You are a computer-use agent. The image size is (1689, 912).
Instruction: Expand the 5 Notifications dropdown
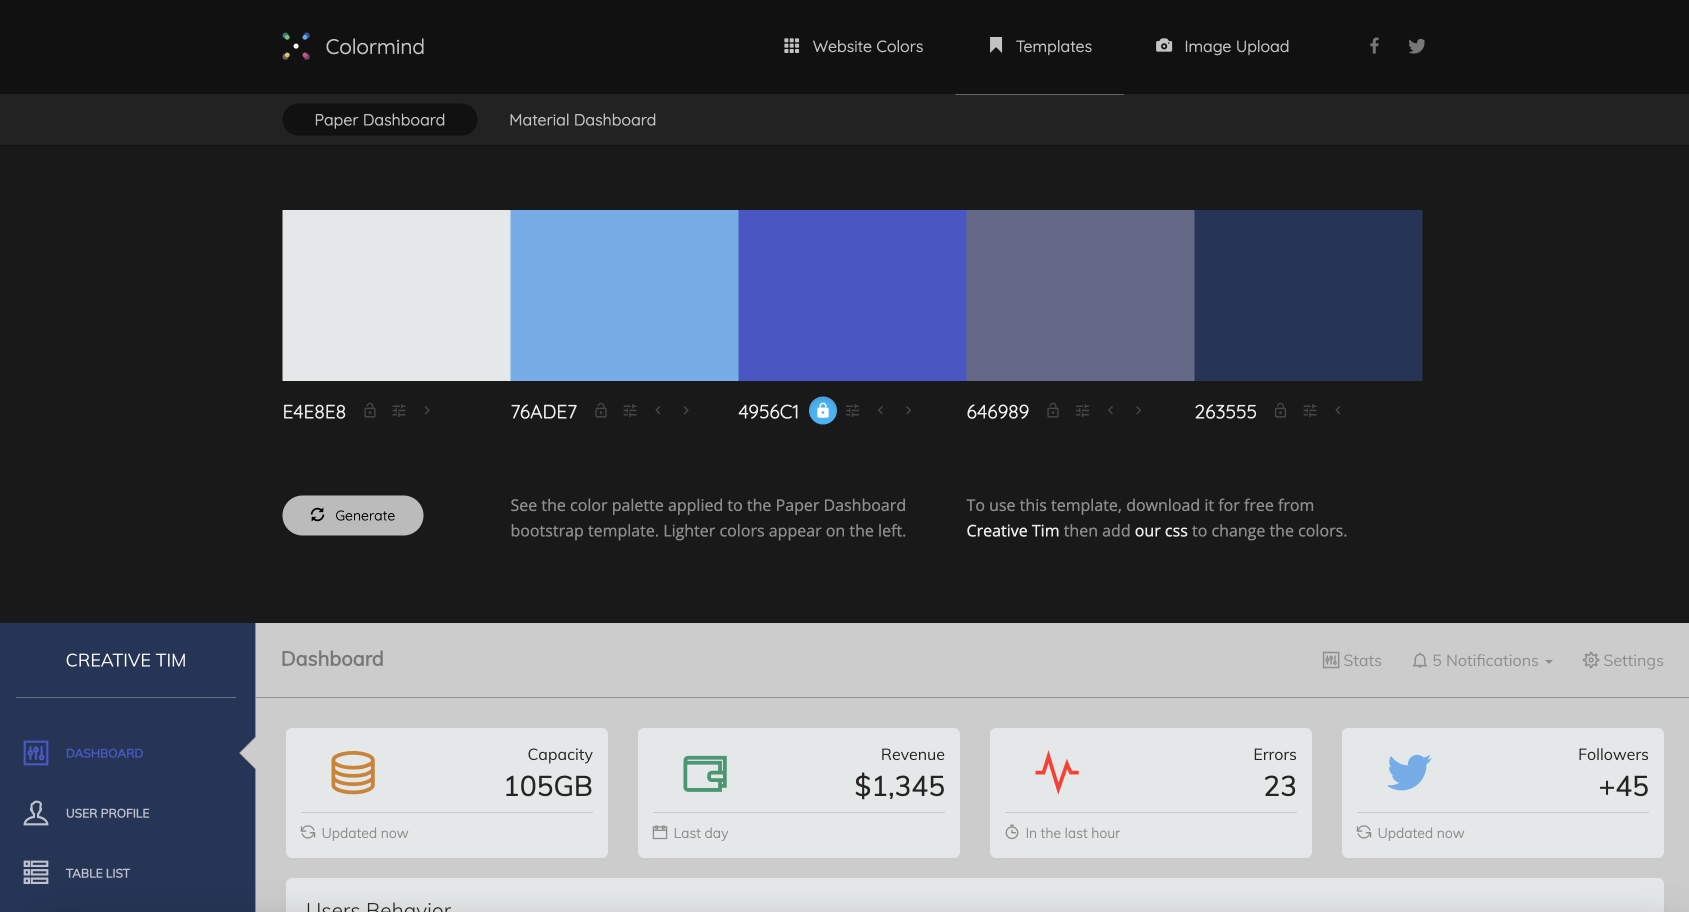pyautogui.click(x=1482, y=660)
